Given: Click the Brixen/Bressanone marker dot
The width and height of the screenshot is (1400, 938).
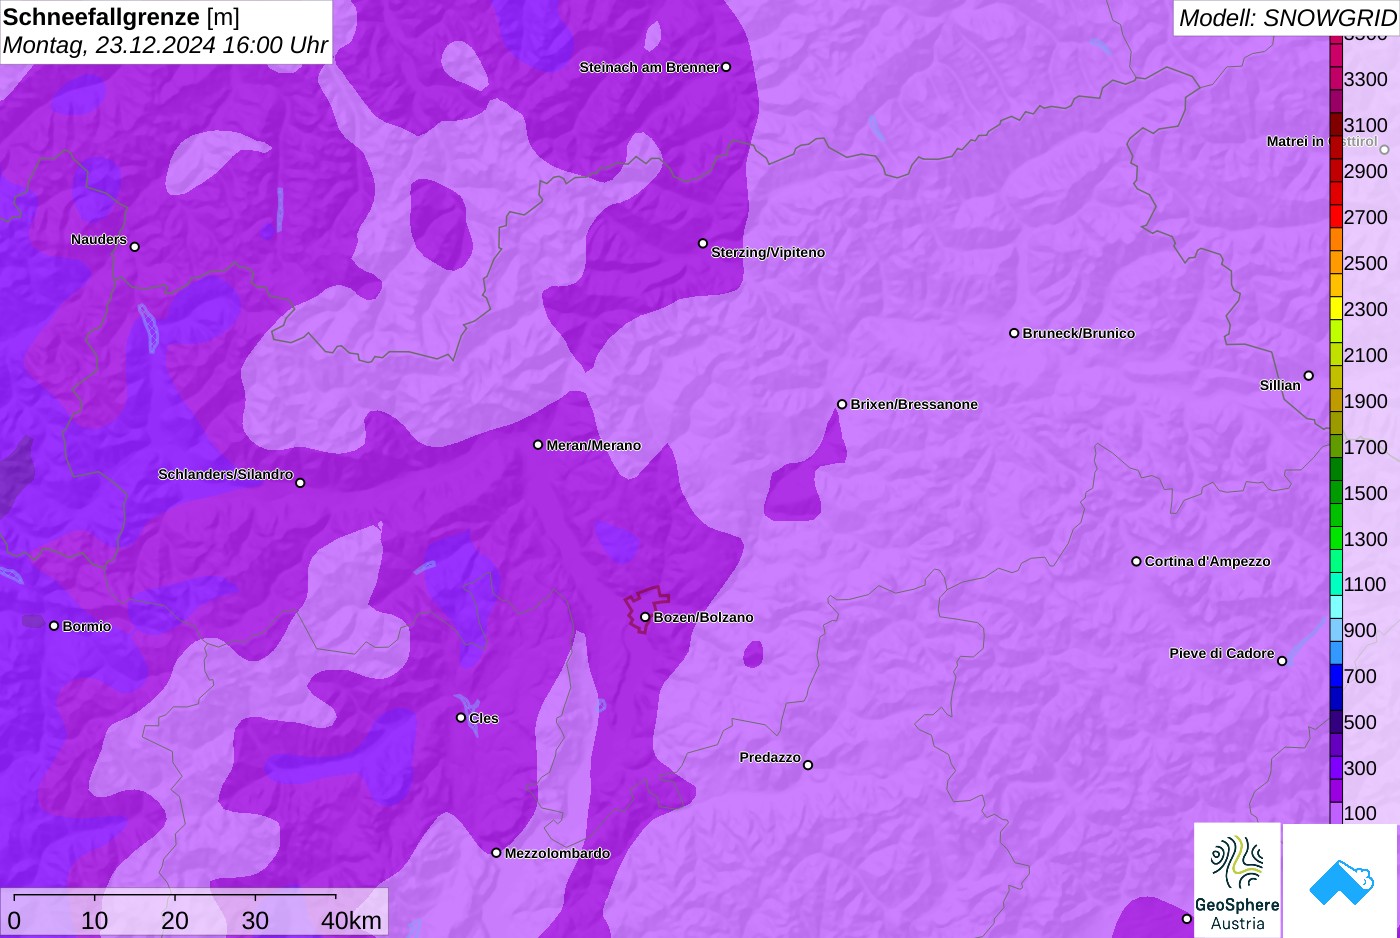Looking at the screenshot, I should tap(842, 404).
